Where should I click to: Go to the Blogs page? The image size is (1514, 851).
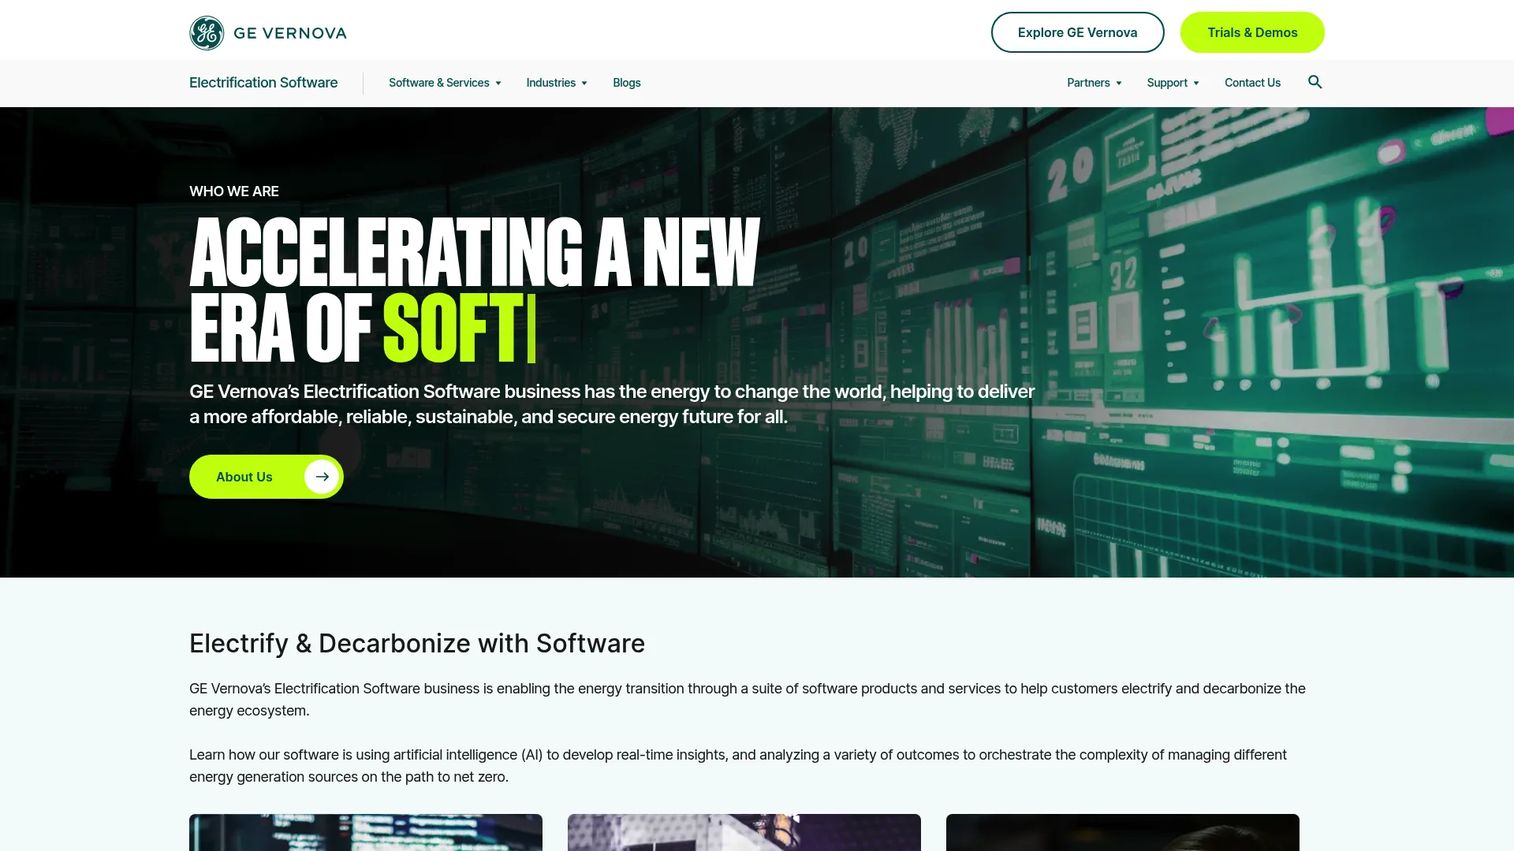pos(627,83)
